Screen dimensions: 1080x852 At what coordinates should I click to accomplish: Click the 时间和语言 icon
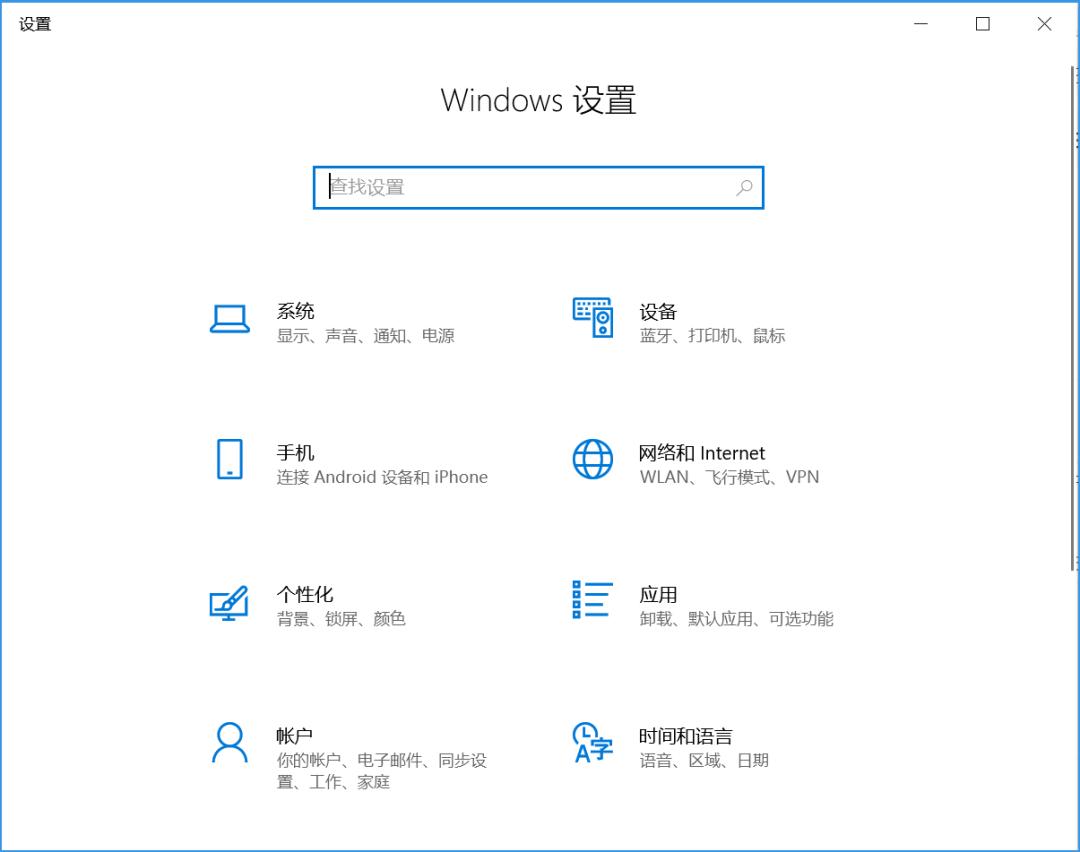pyautogui.click(x=592, y=744)
